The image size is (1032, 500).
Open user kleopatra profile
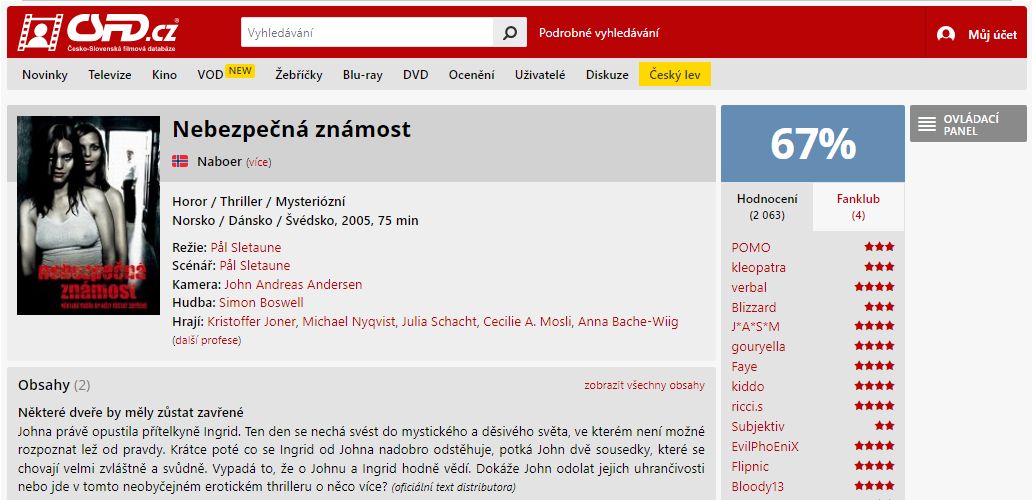[x=758, y=267]
